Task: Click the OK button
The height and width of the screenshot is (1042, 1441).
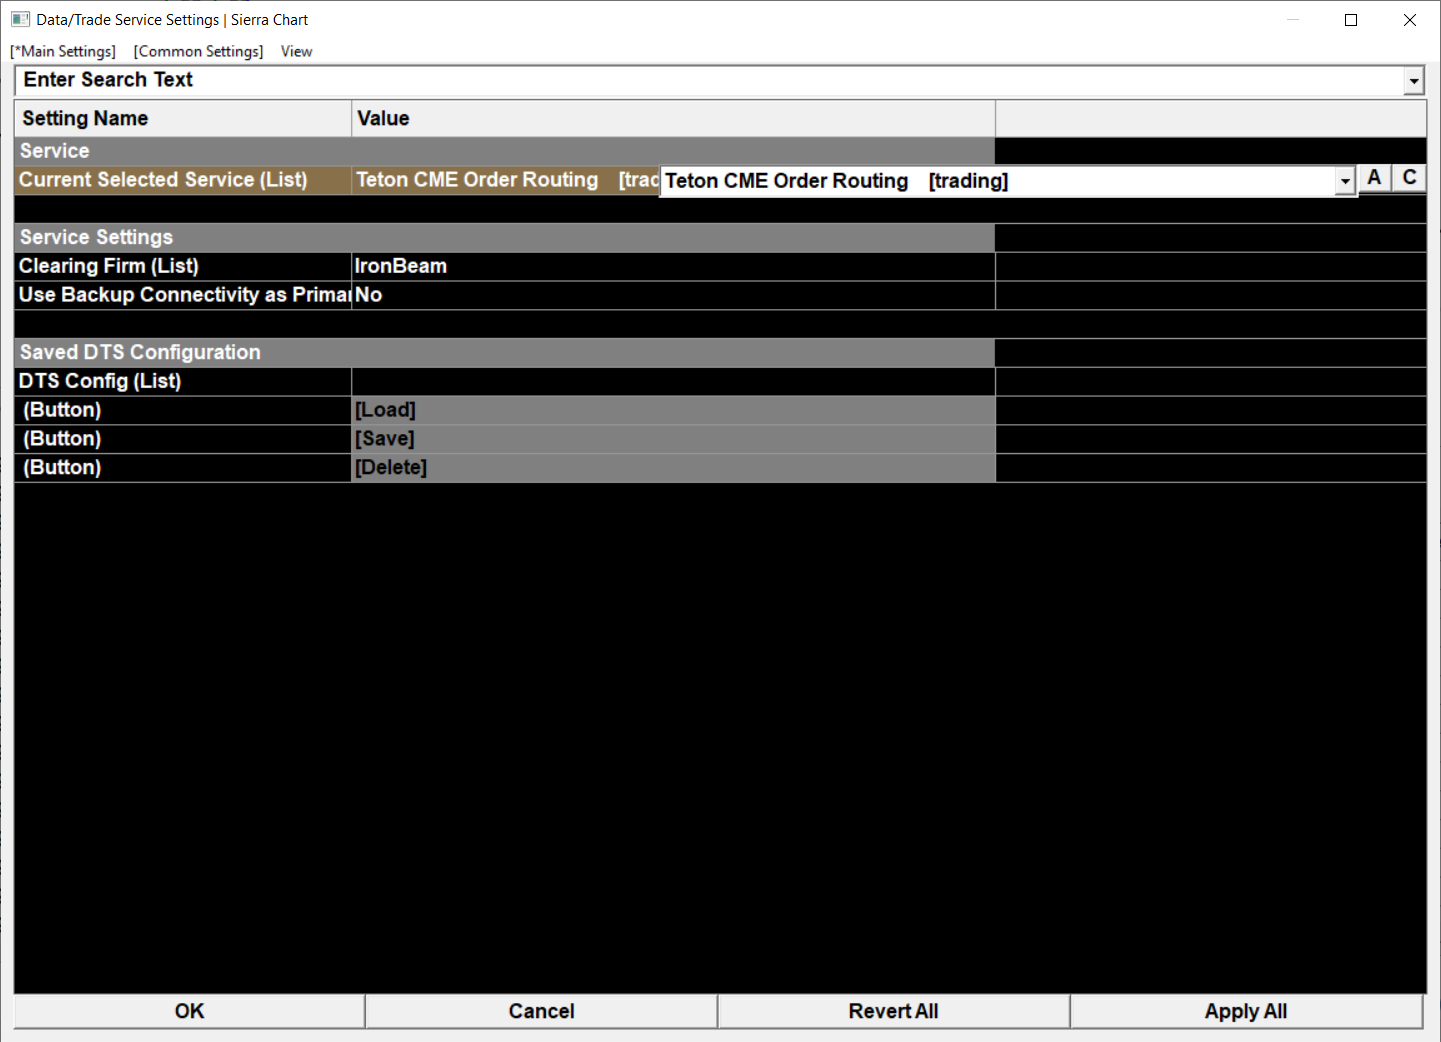Action: click(189, 1011)
